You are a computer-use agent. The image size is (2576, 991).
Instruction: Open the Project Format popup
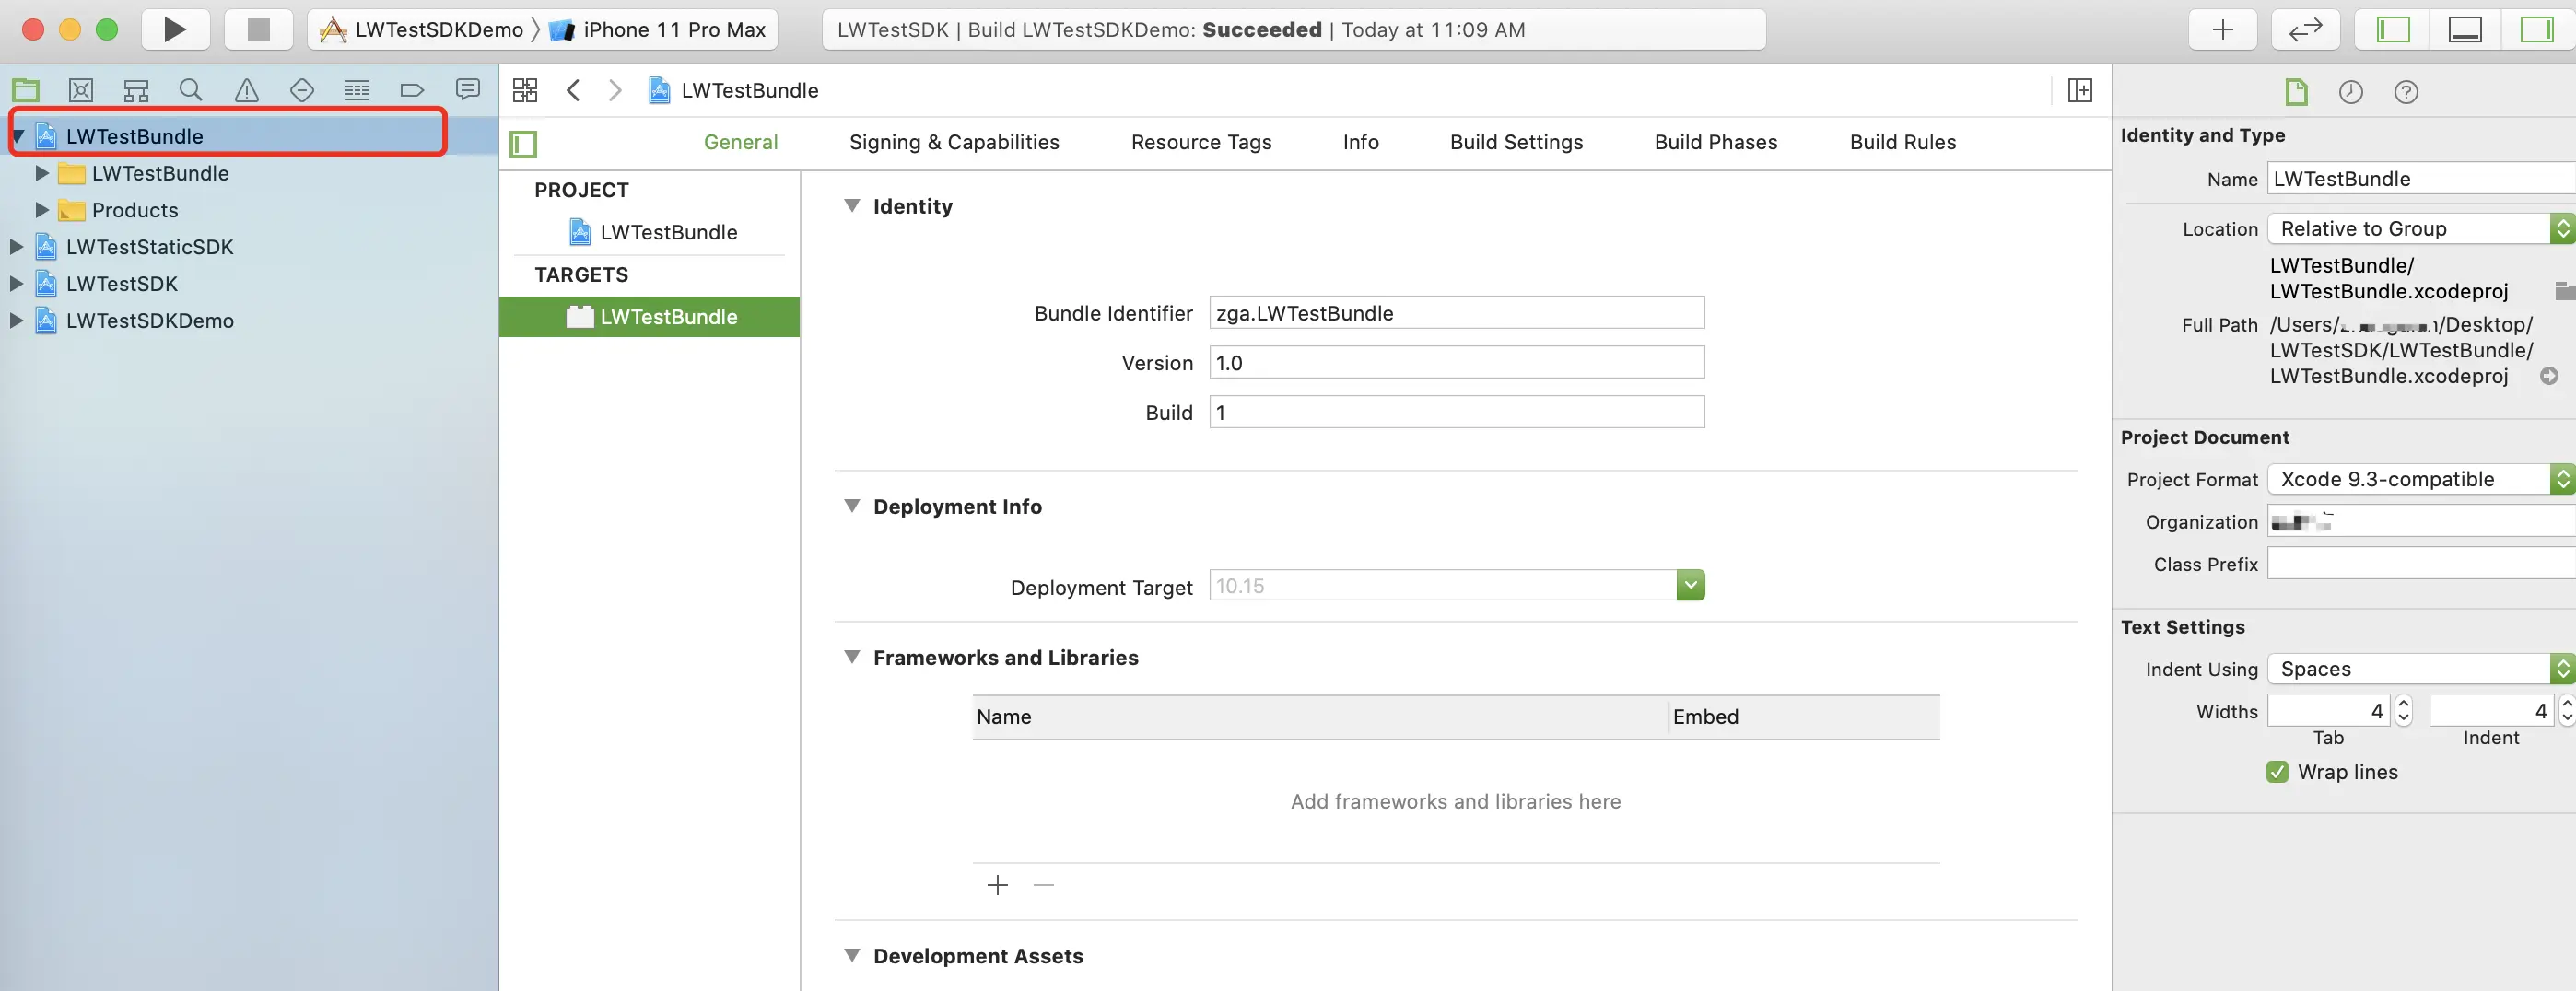2420,479
